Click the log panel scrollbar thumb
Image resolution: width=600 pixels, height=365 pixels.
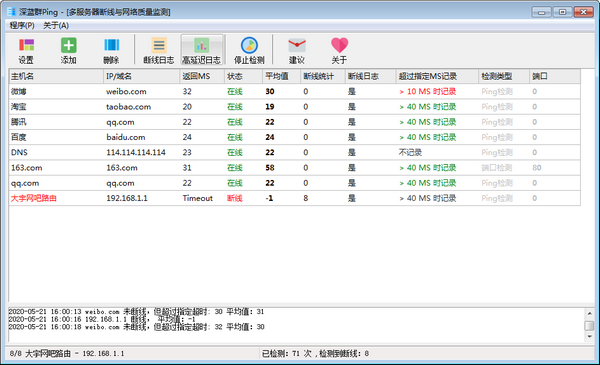(589, 326)
